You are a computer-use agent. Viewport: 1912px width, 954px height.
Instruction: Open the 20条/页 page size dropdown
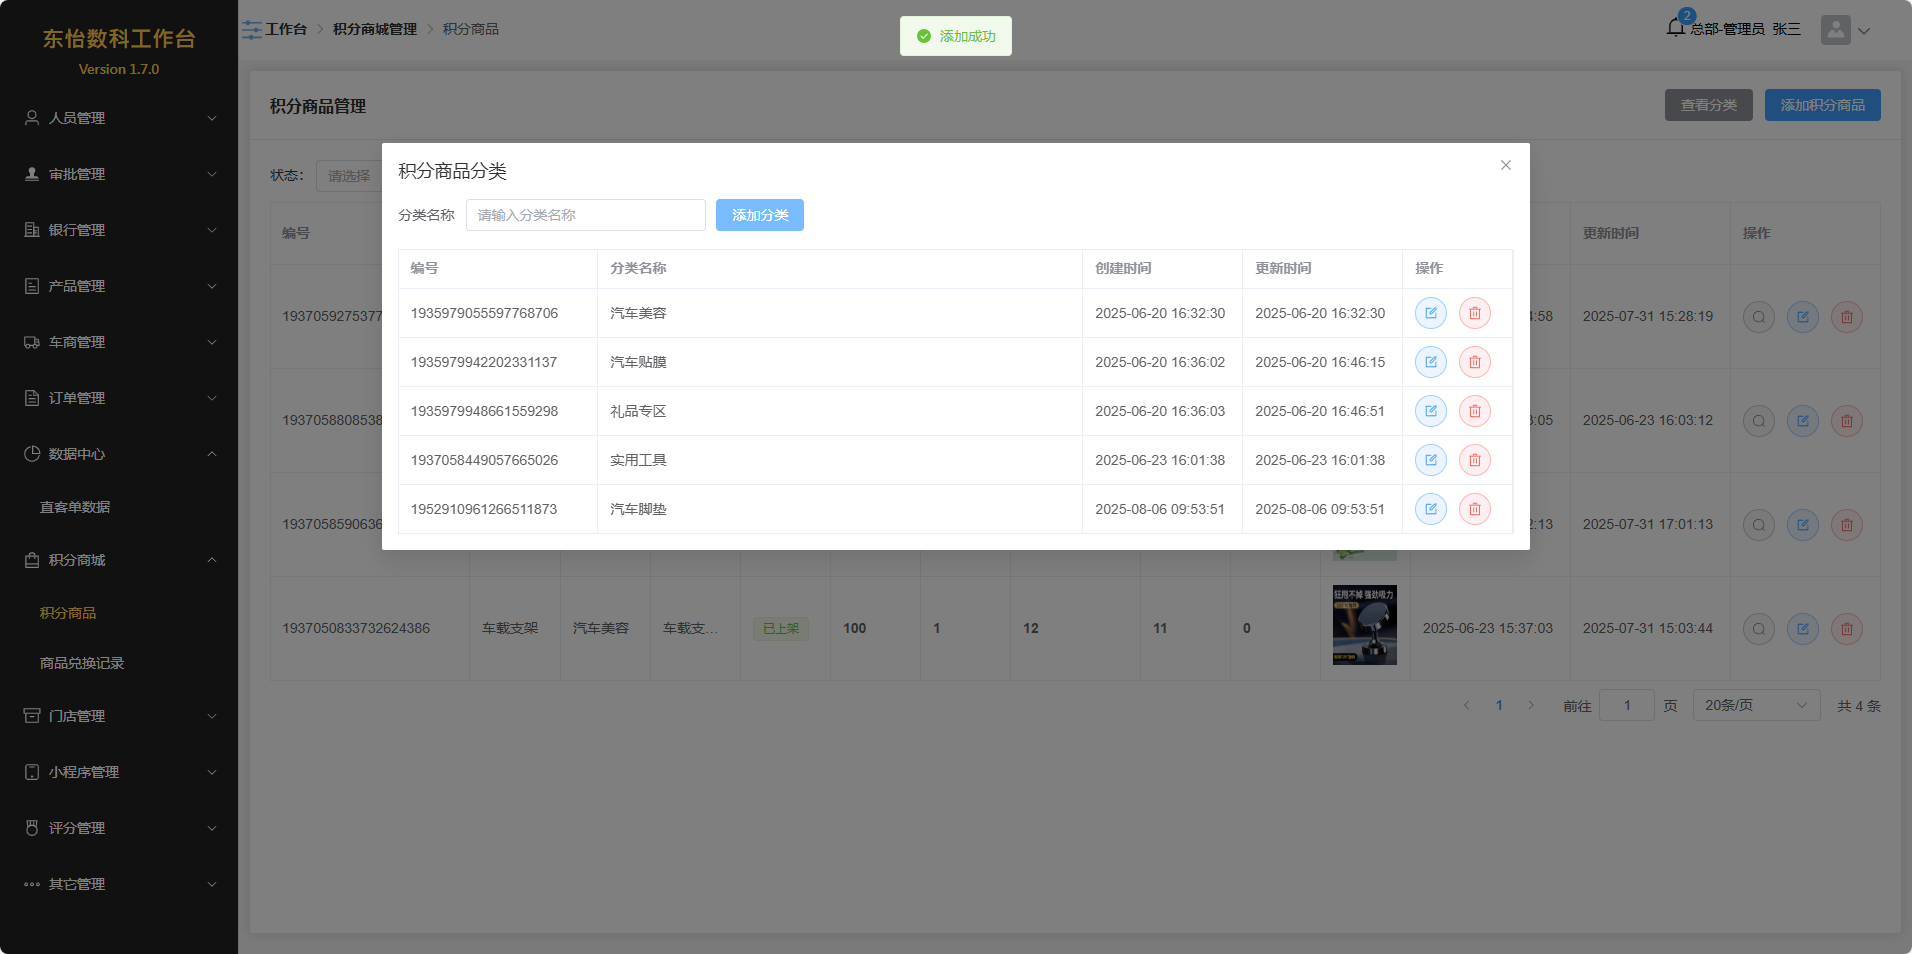(x=1755, y=705)
